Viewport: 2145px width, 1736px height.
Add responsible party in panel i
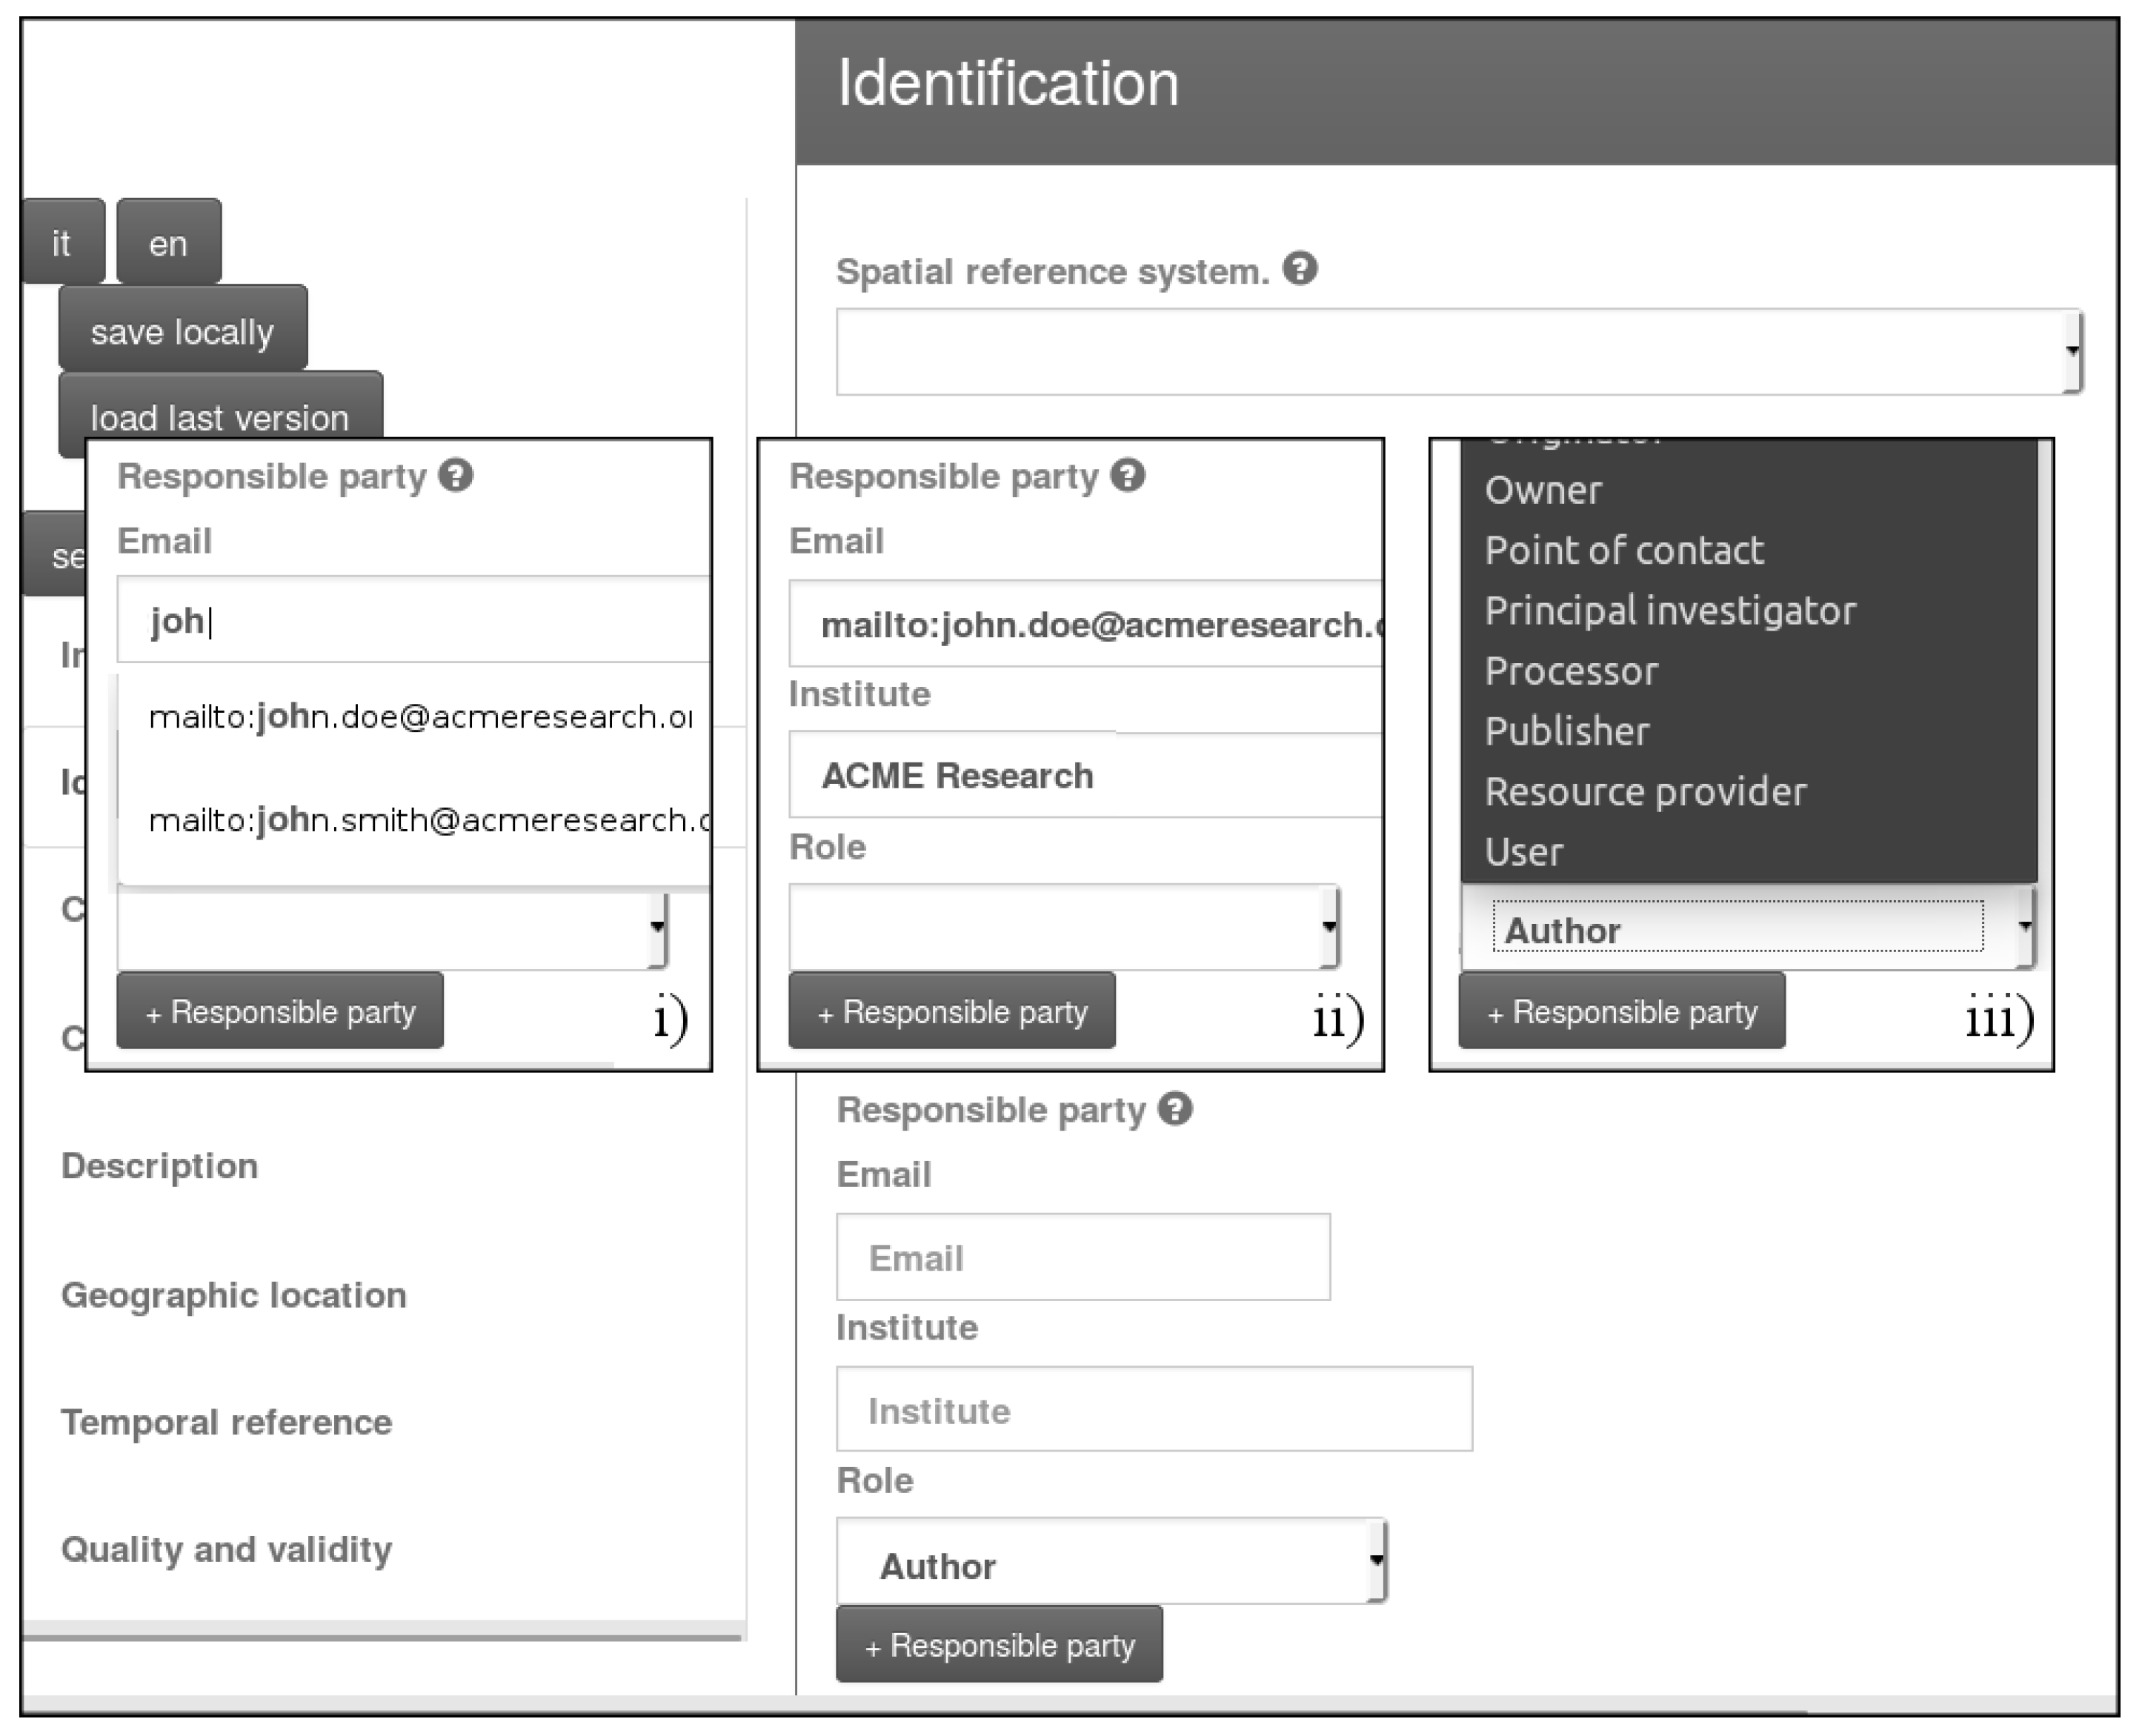pyautogui.click(x=280, y=1011)
